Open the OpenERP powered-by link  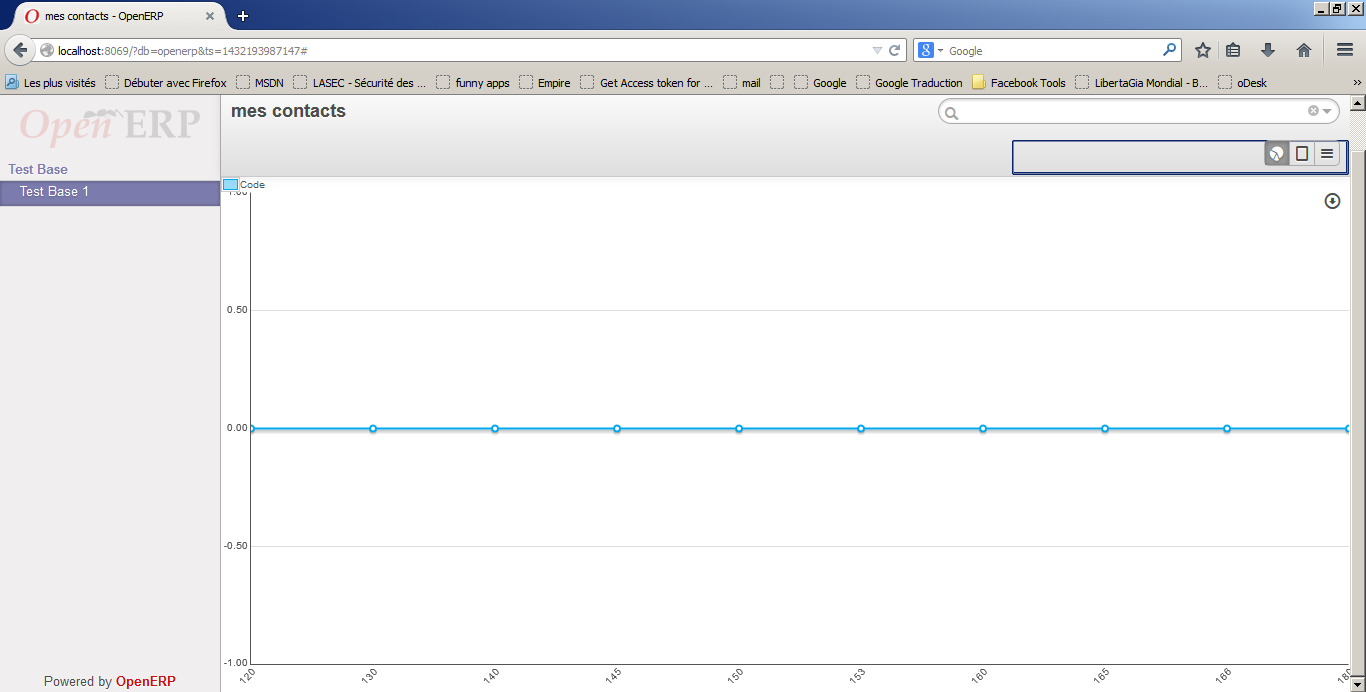pyautogui.click(x=145, y=681)
